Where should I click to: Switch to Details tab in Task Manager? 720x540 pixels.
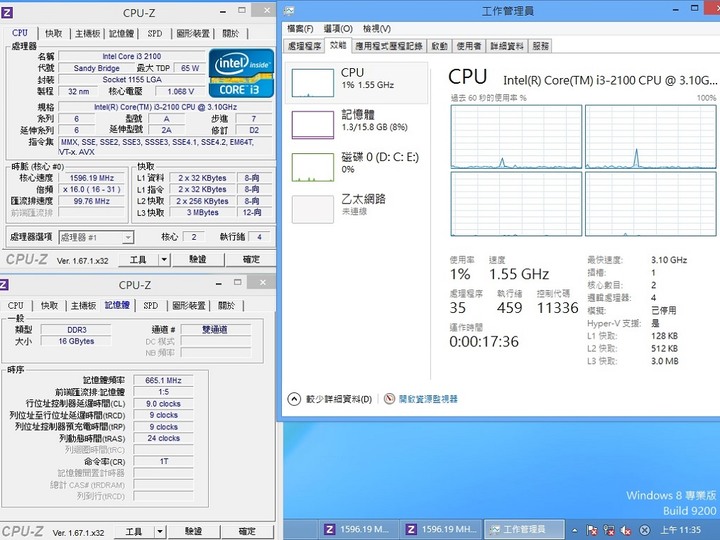click(507, 46)
